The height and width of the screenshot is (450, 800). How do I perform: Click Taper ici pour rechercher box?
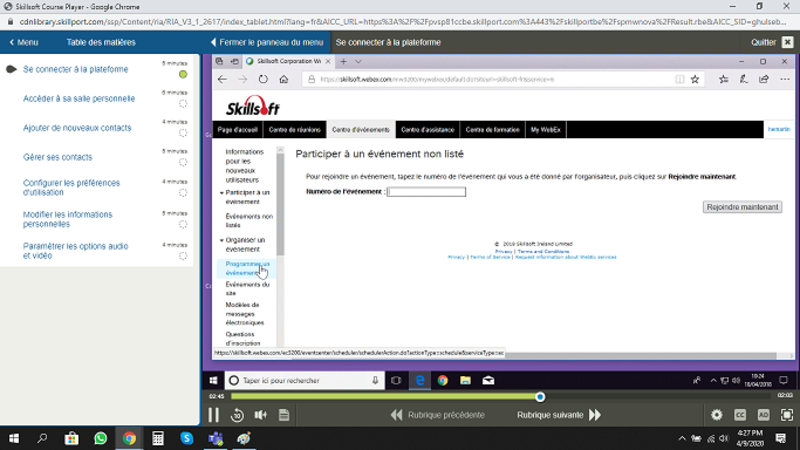[x=305, y=381]
